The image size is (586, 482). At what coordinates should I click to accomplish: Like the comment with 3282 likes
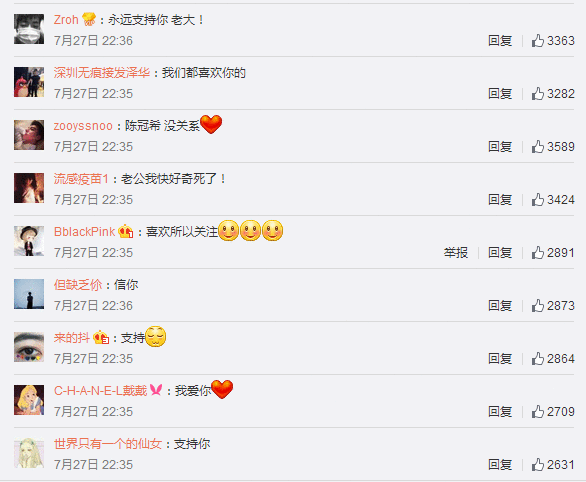[x=537, y=93]
